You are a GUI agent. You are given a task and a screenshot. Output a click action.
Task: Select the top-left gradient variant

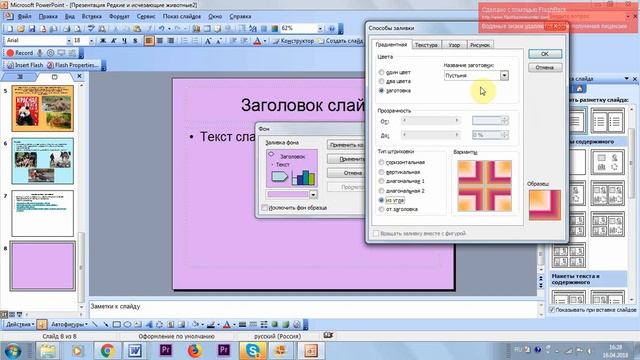(471, 173)
